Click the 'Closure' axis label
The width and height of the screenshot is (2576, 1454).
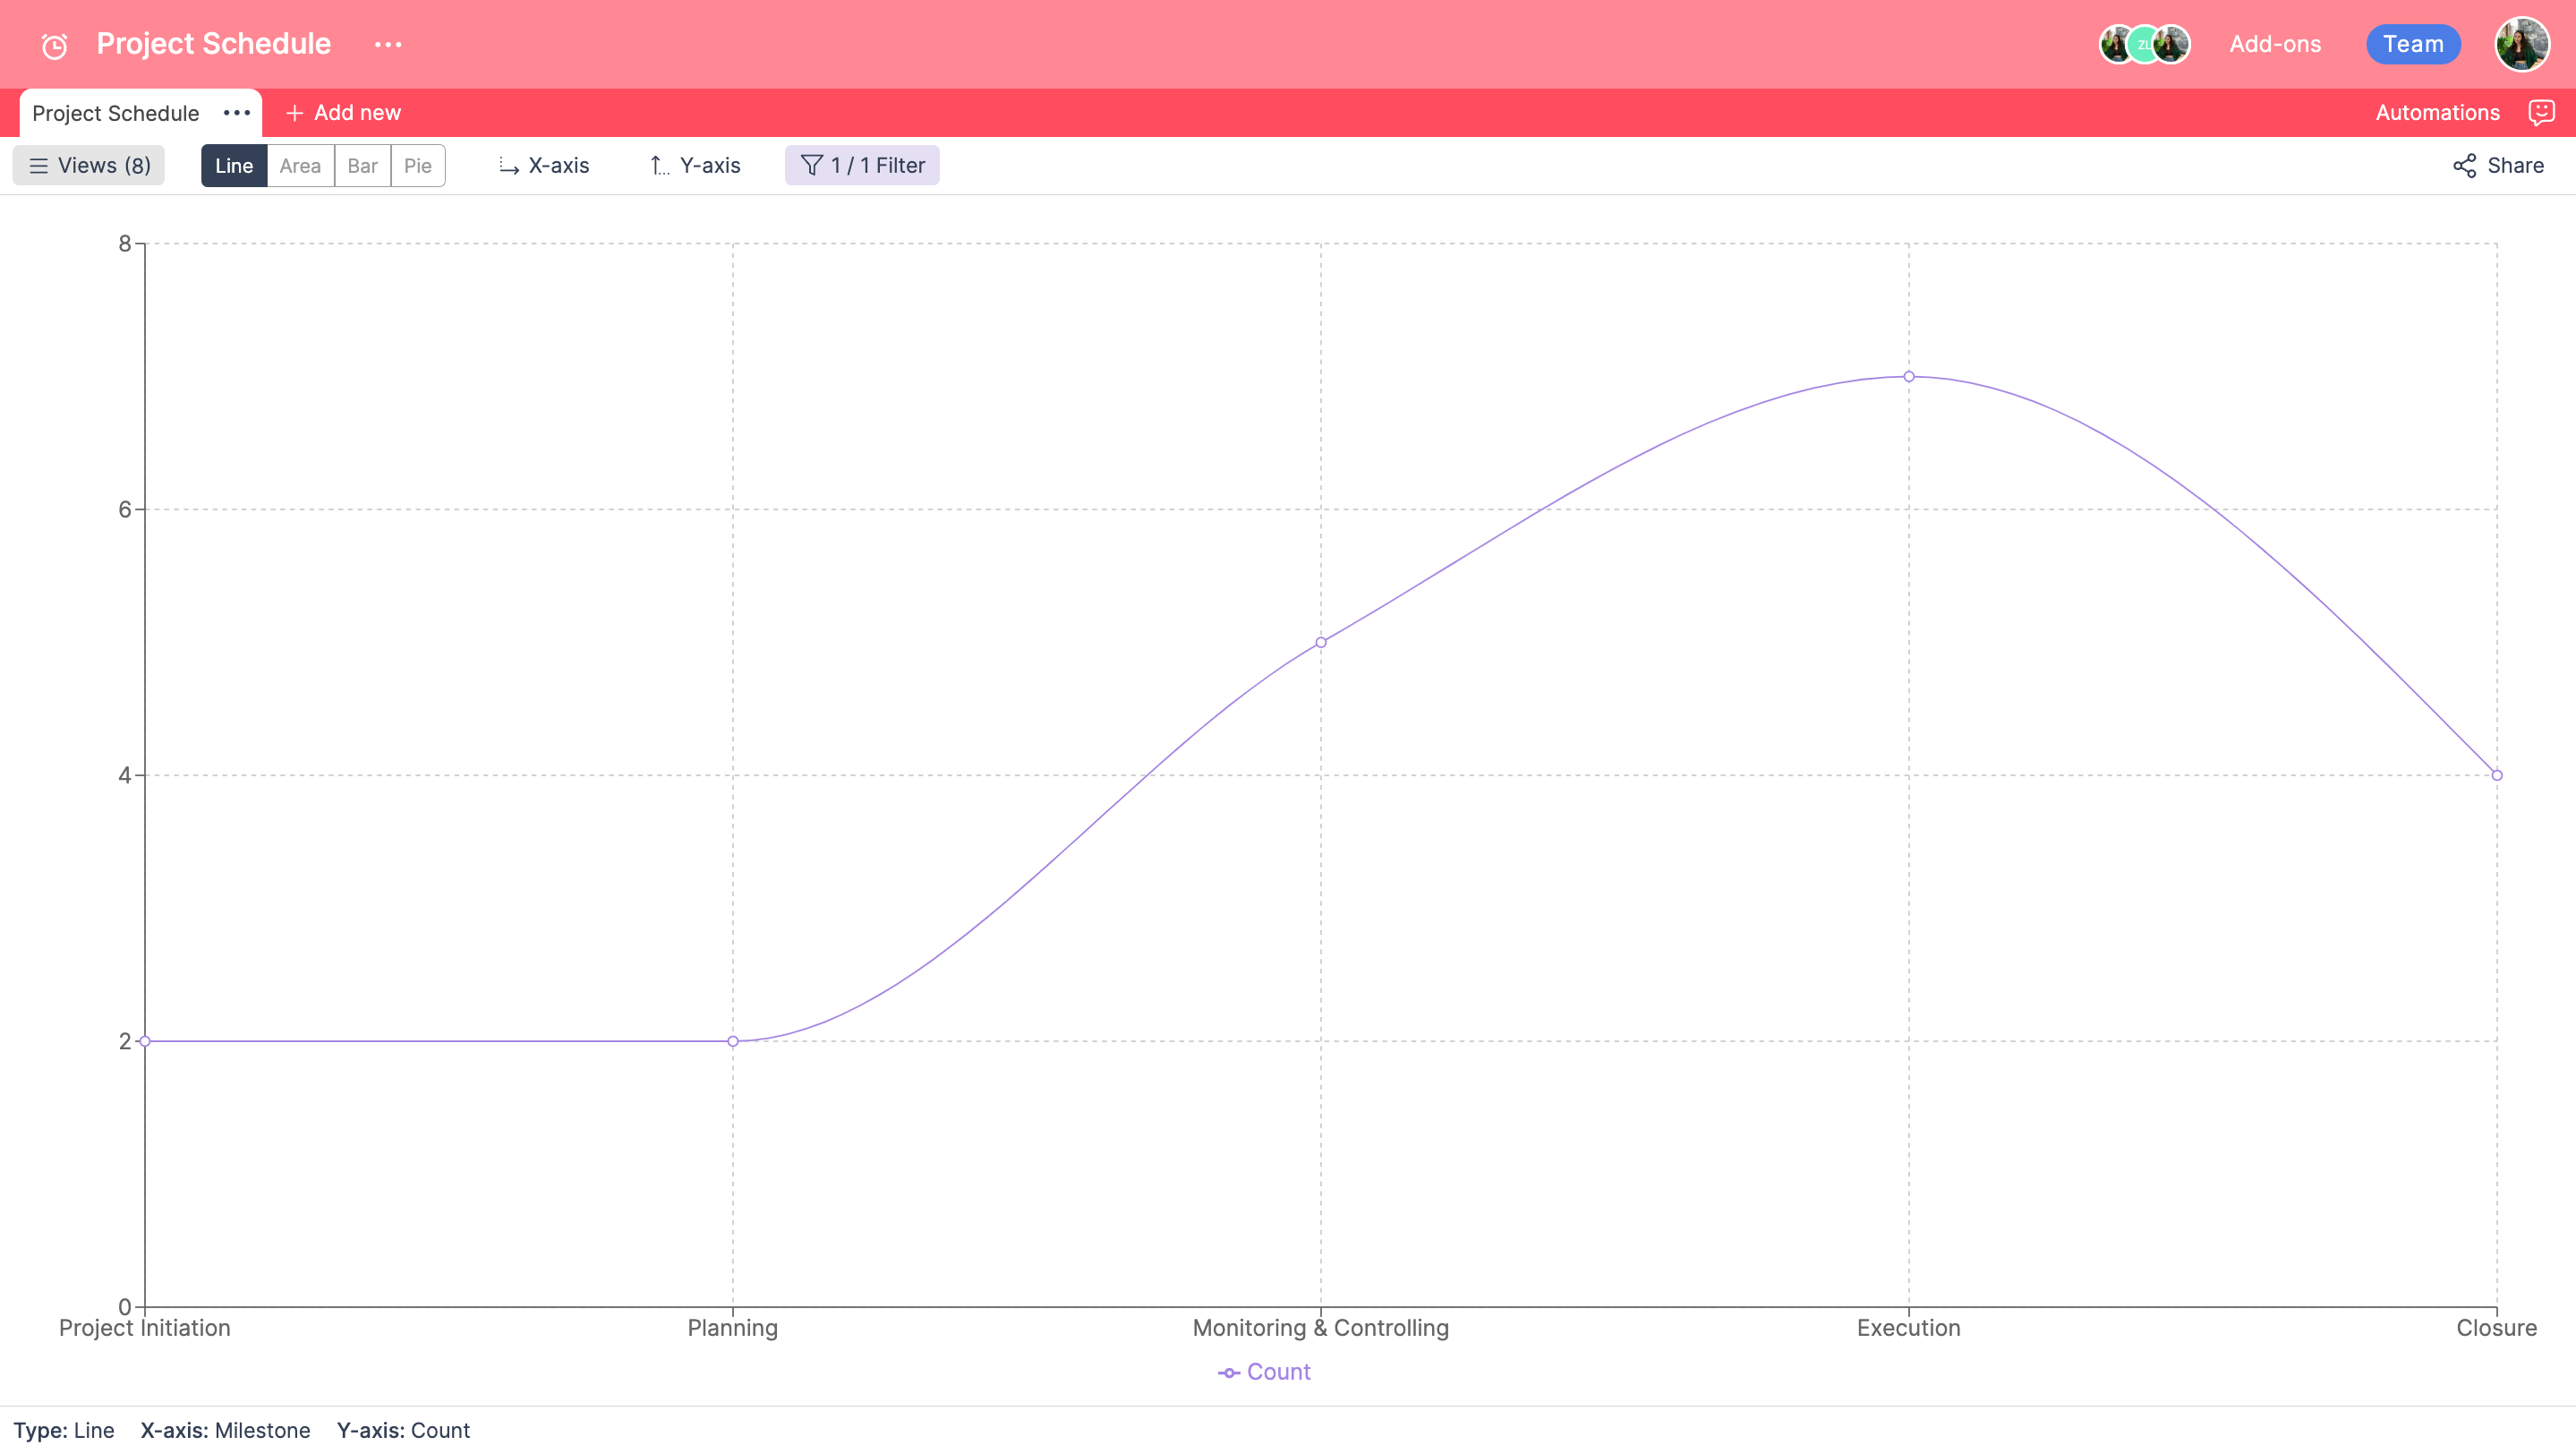click(x=2497, y=1328)
